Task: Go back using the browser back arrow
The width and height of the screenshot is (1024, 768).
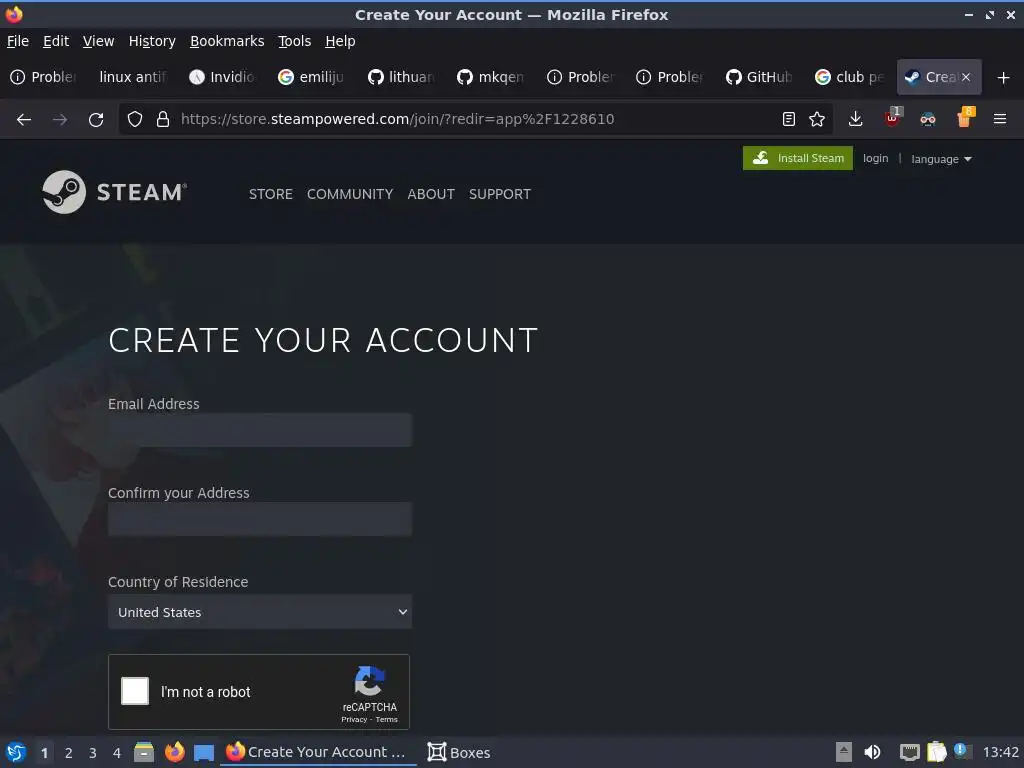Action: (x=24, y=120)
